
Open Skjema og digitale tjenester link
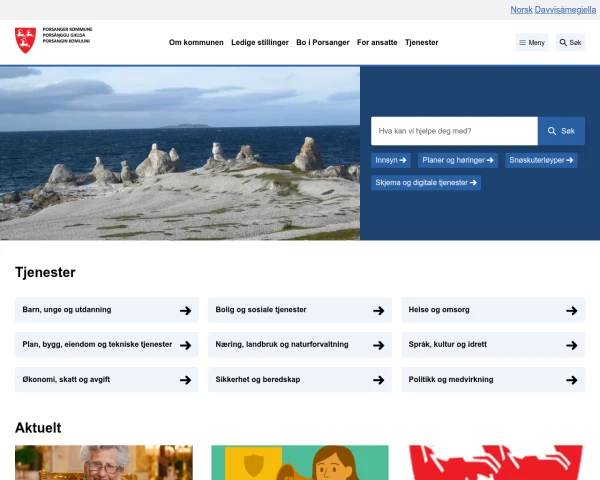(x=426, y=183)
